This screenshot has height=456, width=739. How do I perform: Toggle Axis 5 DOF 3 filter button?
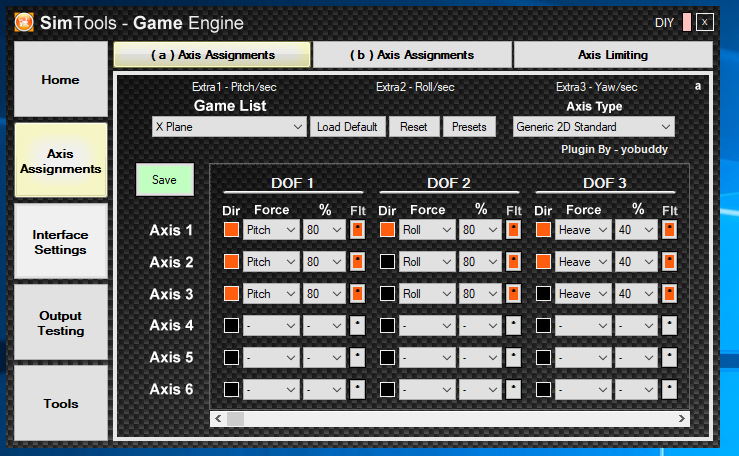(669, 358)
